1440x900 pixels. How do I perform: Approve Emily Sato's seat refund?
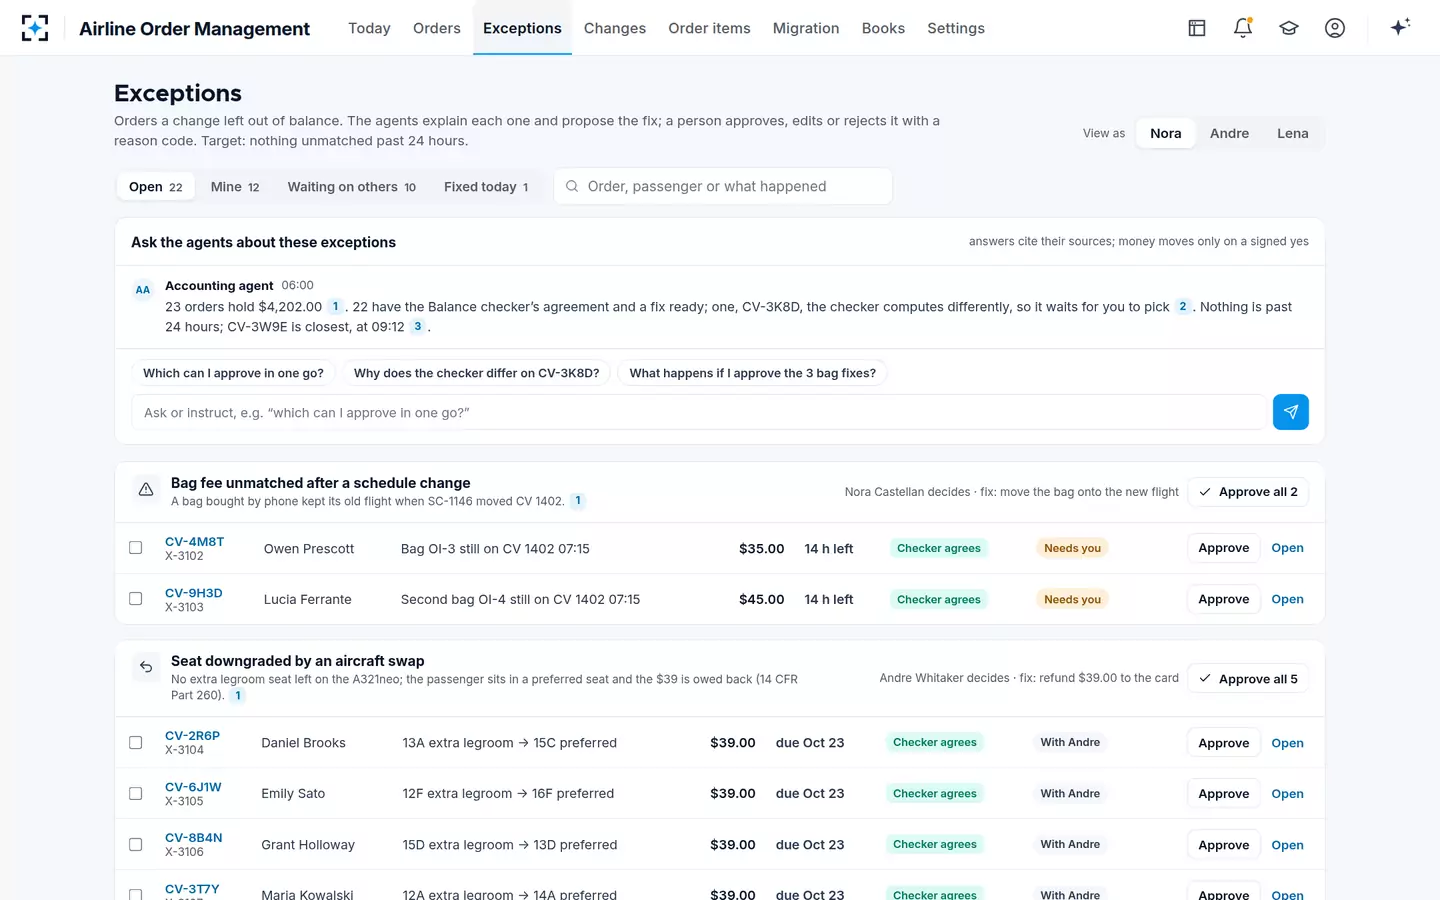pyautogui.click(x=1224, y=794)
